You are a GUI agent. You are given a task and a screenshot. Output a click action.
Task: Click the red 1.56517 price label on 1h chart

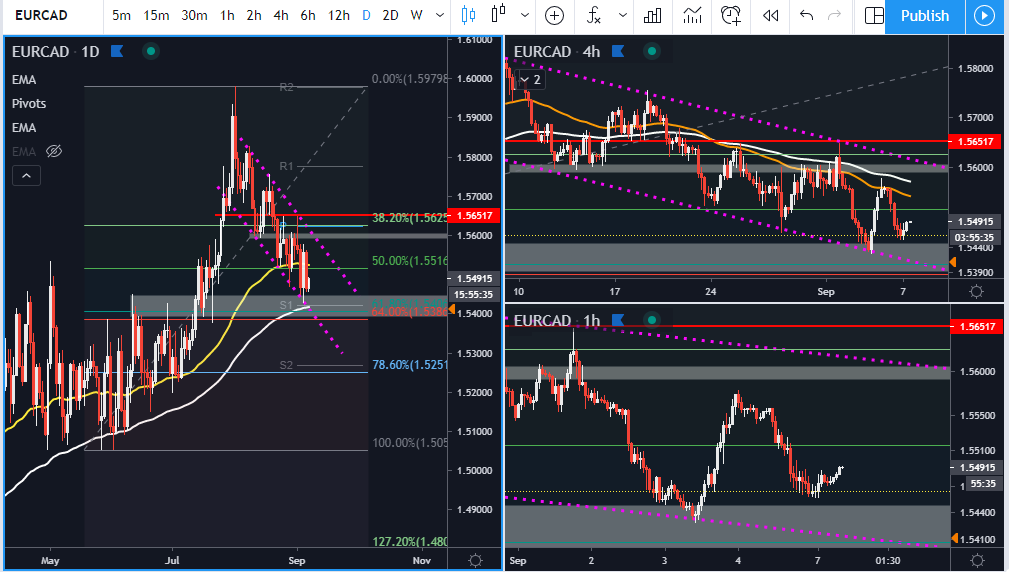click(977, 326)
